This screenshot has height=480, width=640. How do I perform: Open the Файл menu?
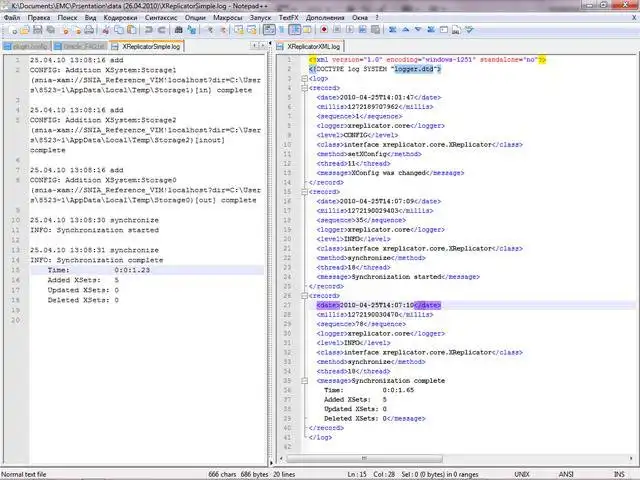tap(12, 18)
